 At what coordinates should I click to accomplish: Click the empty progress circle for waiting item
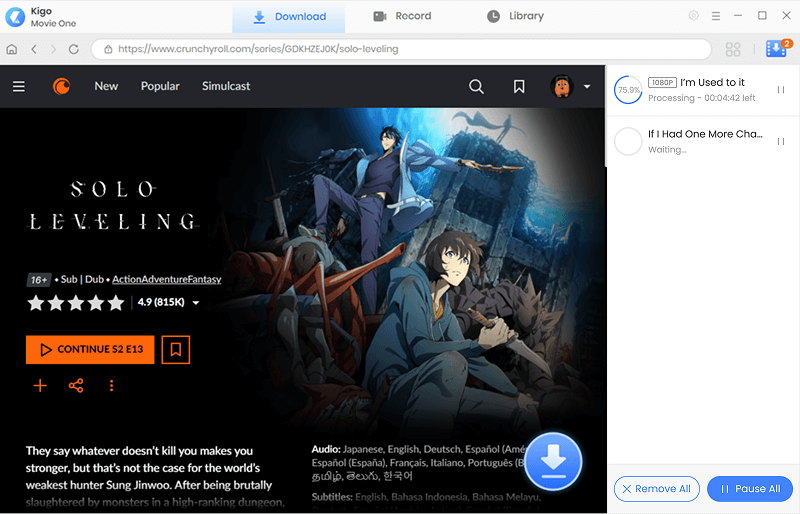(x=628, y=141)
